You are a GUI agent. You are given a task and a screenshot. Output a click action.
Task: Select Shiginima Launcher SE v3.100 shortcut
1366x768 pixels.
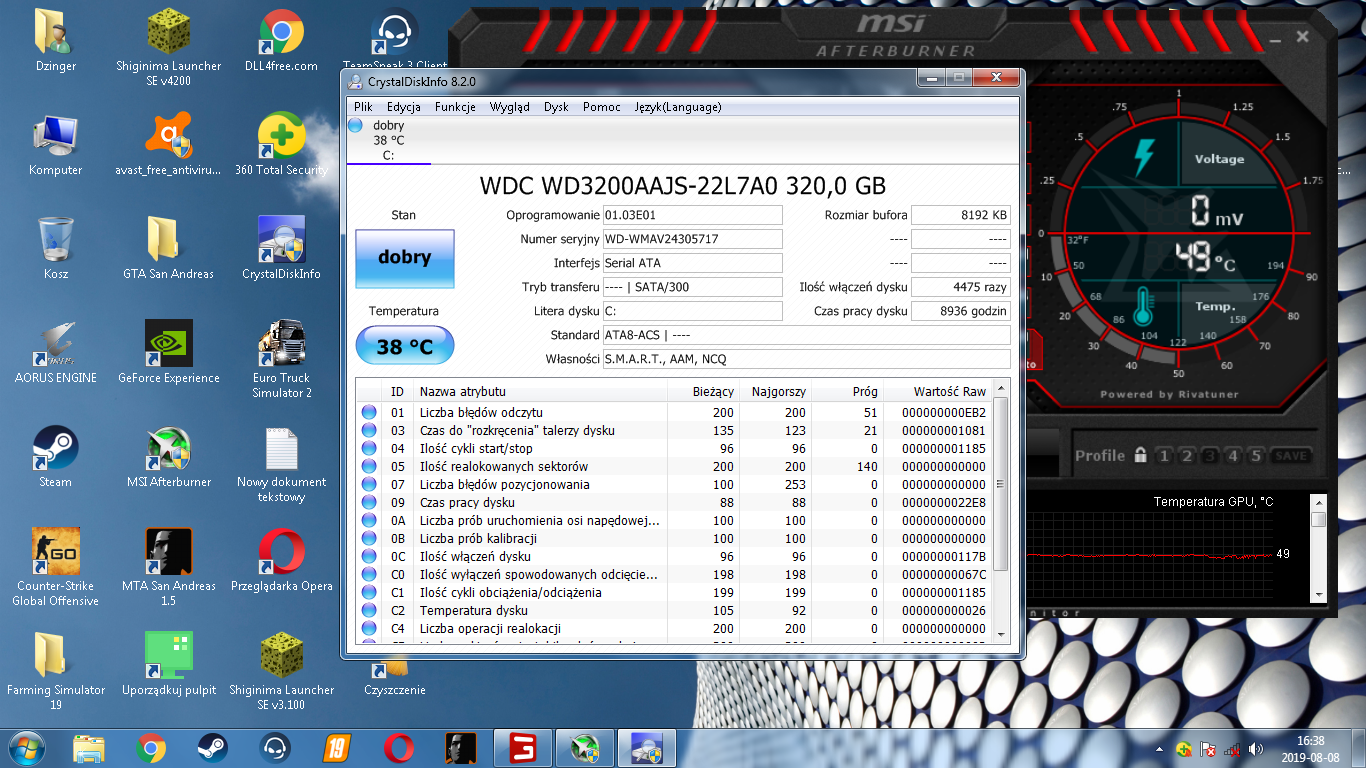pyautogui.click(x=281, y=671)
